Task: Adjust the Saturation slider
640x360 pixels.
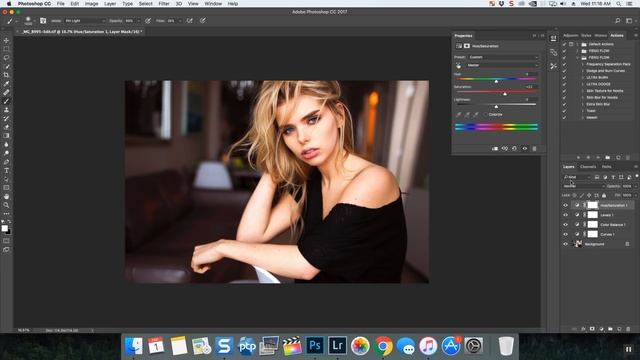Action: (x=505, y=93)
